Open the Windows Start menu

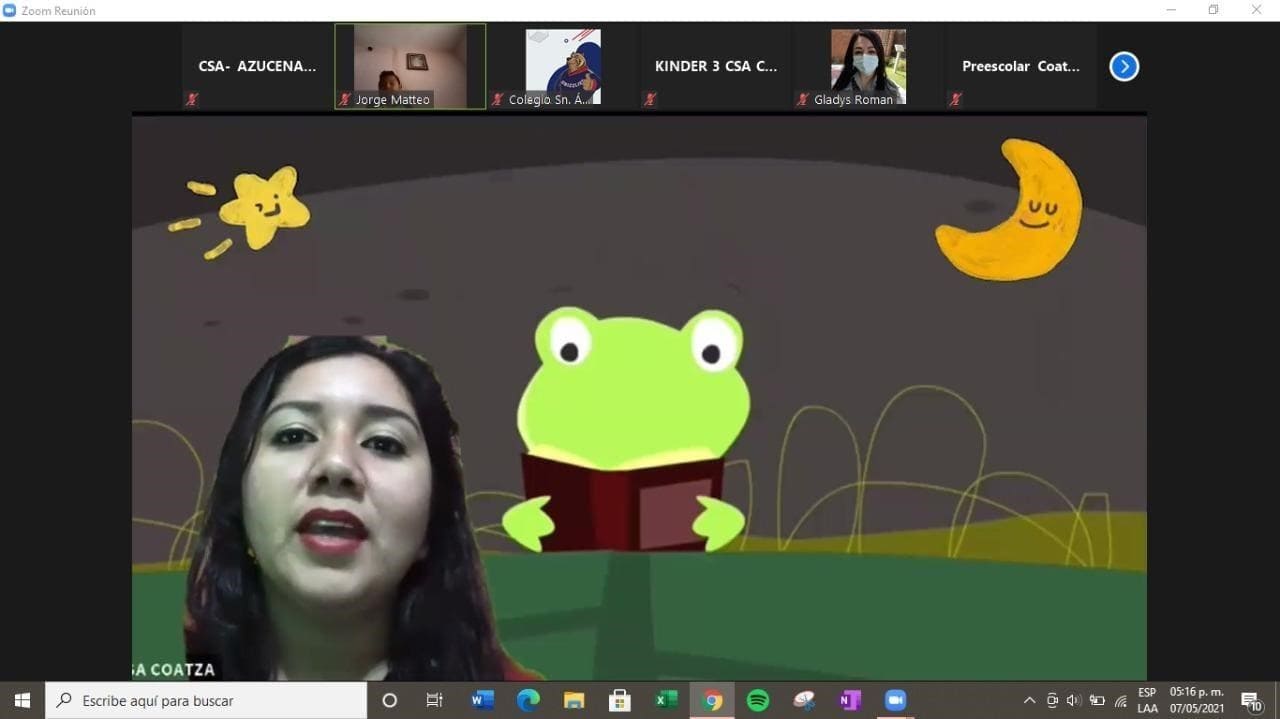(x=22, y=700)
